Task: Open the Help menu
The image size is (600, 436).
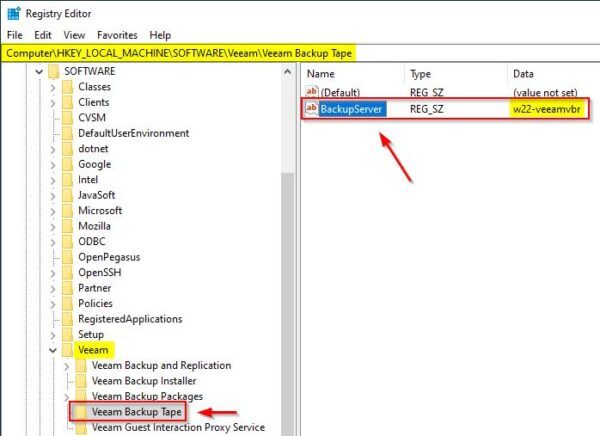Action: tap(160, 35)
